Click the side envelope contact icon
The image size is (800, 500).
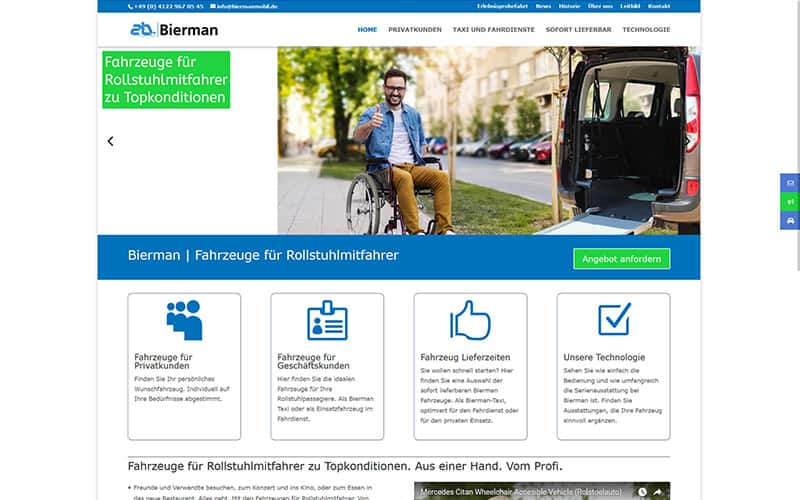(x=790, y=183)
